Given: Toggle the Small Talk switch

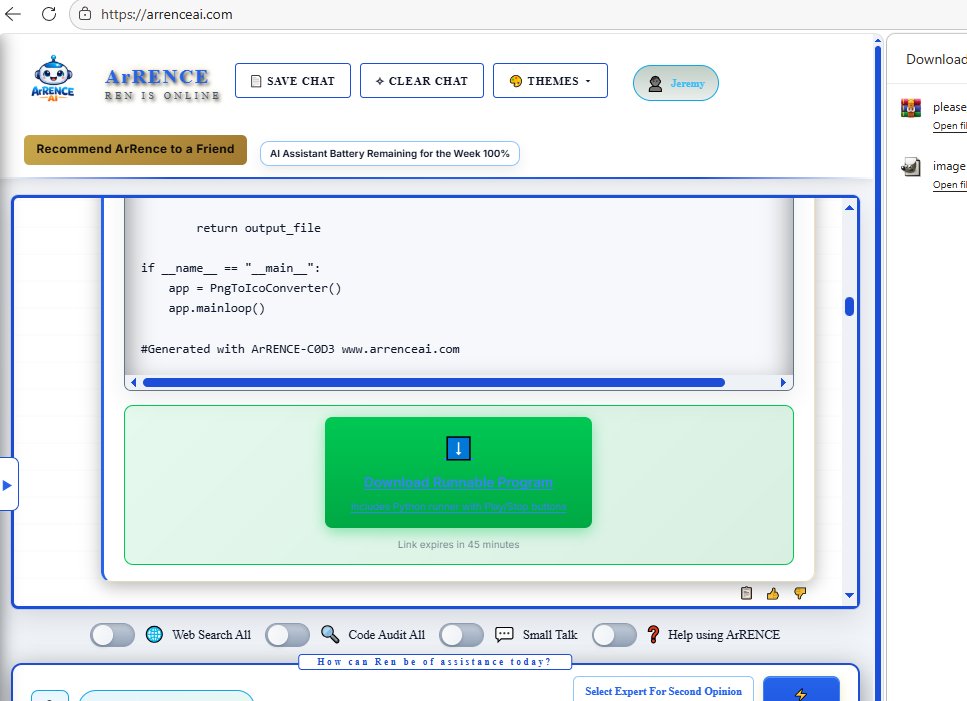Looking at the screenshot, I should coord(461,635).
